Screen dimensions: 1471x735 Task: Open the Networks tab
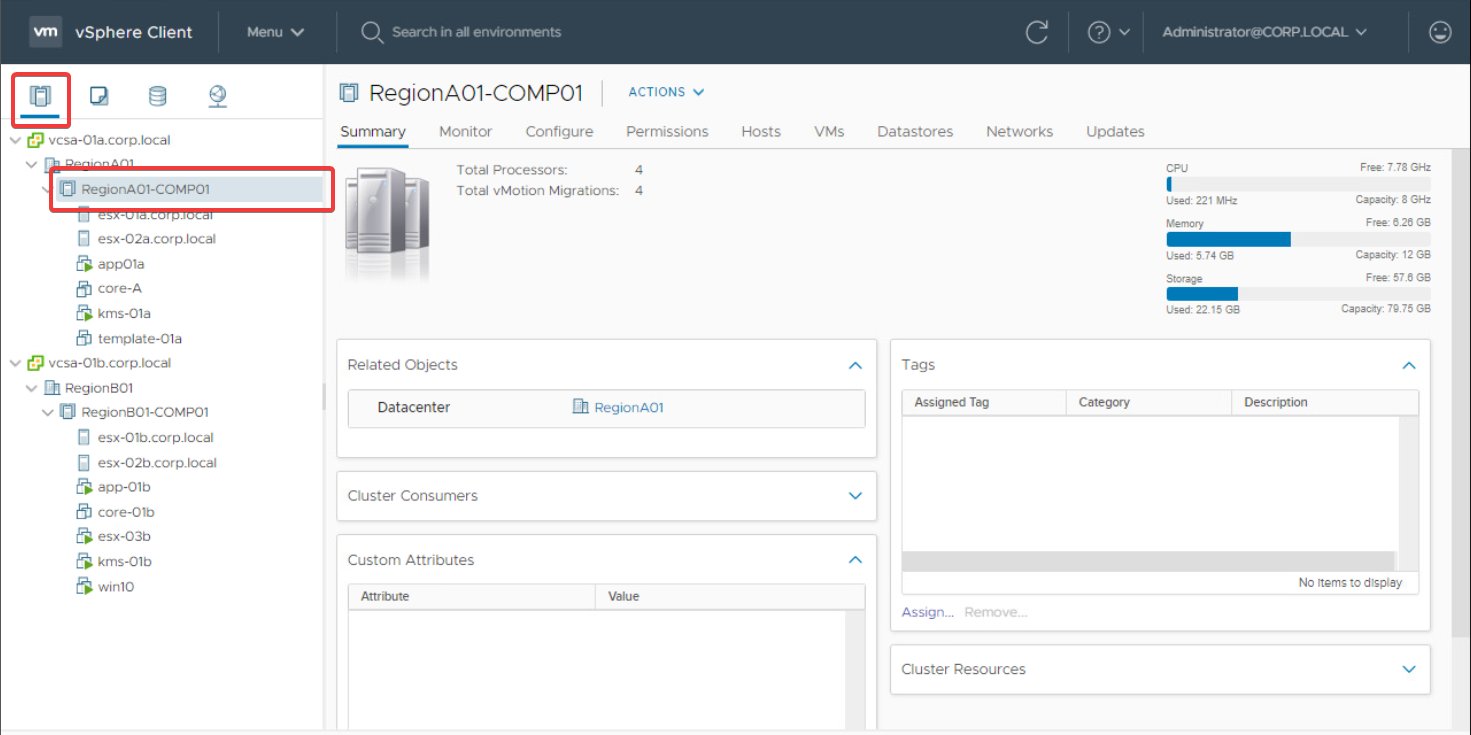pyautogui.click(x=1019, y=132)
